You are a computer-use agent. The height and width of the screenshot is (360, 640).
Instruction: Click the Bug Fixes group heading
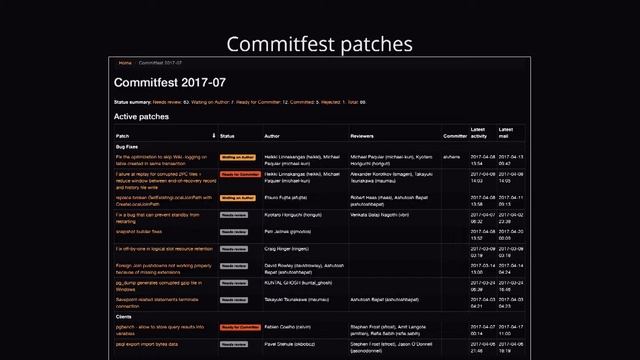click(x=127, y=147)
